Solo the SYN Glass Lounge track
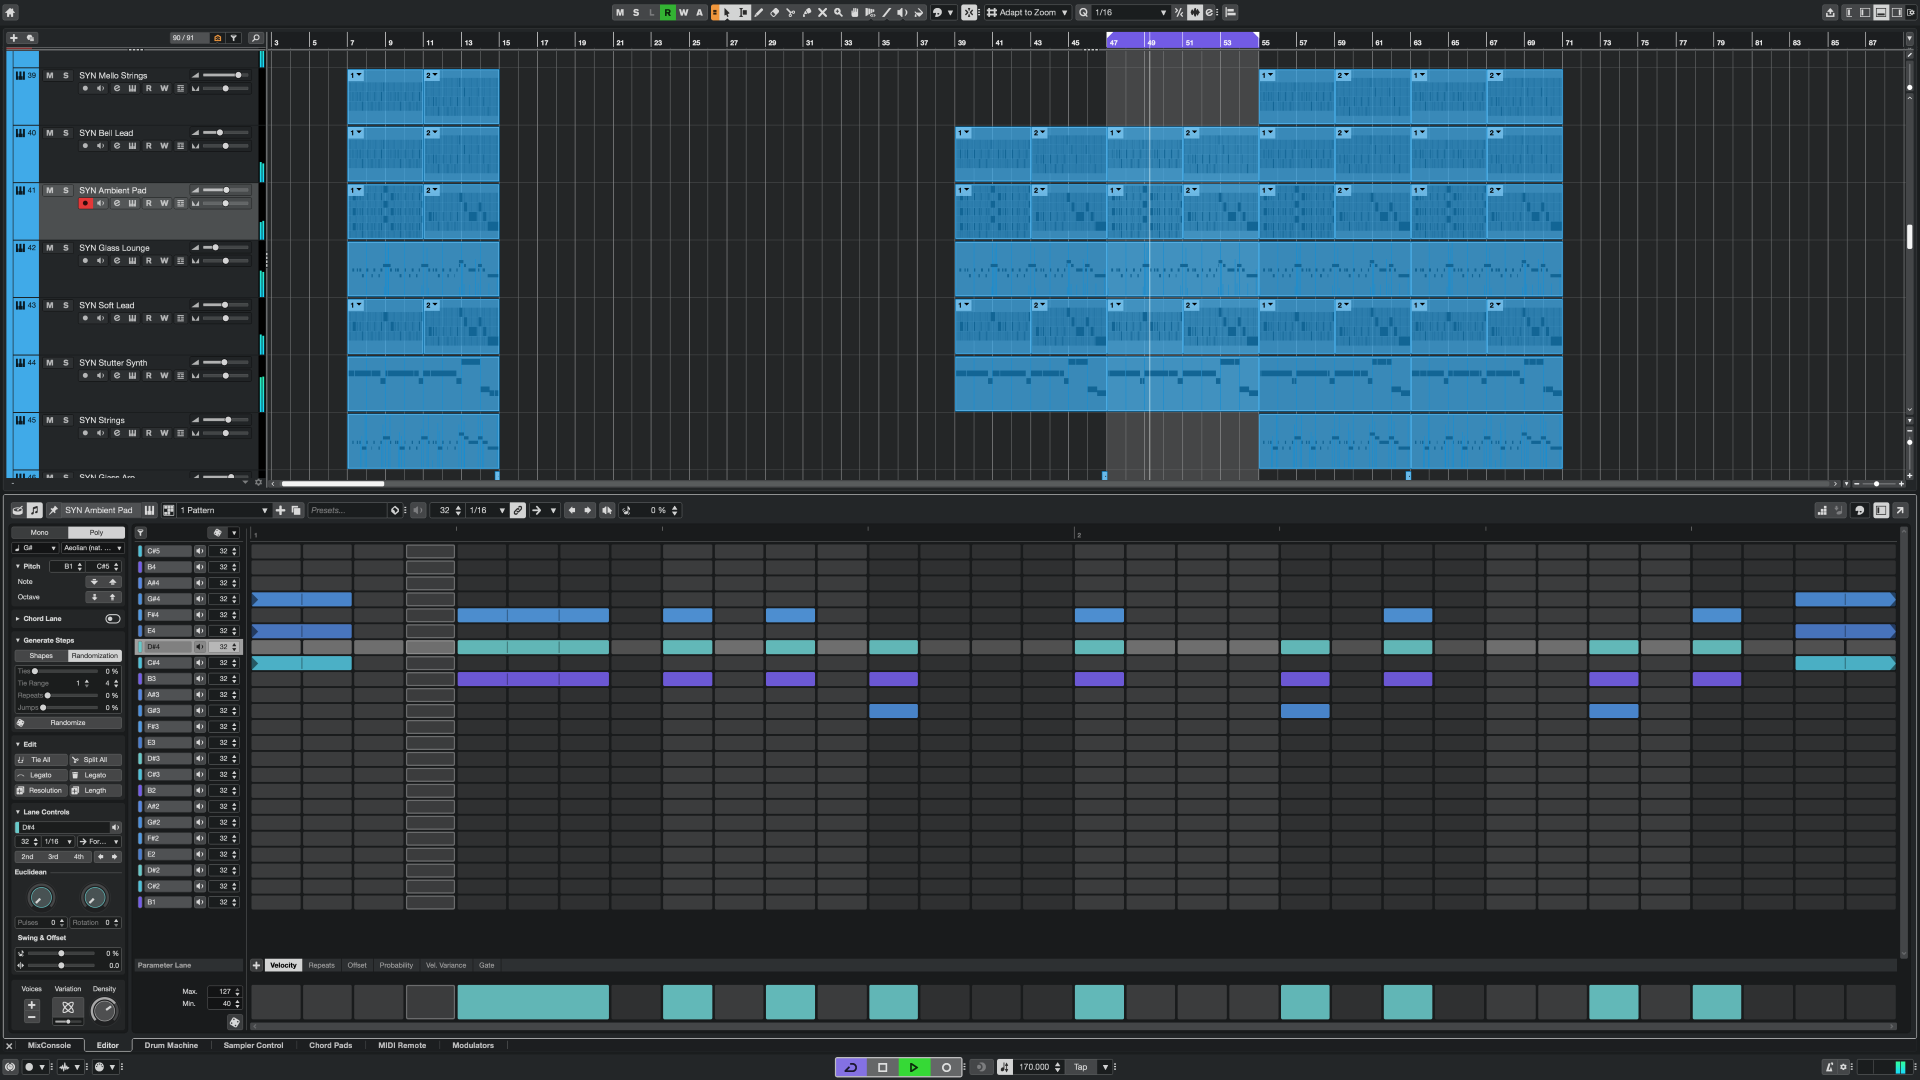Screen dimensions: 1920x1080 point(65,247)
